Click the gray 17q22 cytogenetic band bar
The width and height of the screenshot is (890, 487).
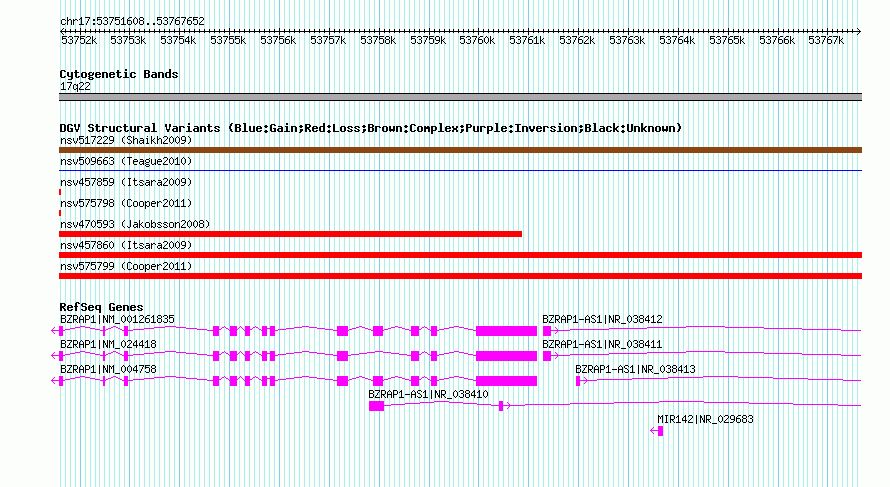[460, 97]
